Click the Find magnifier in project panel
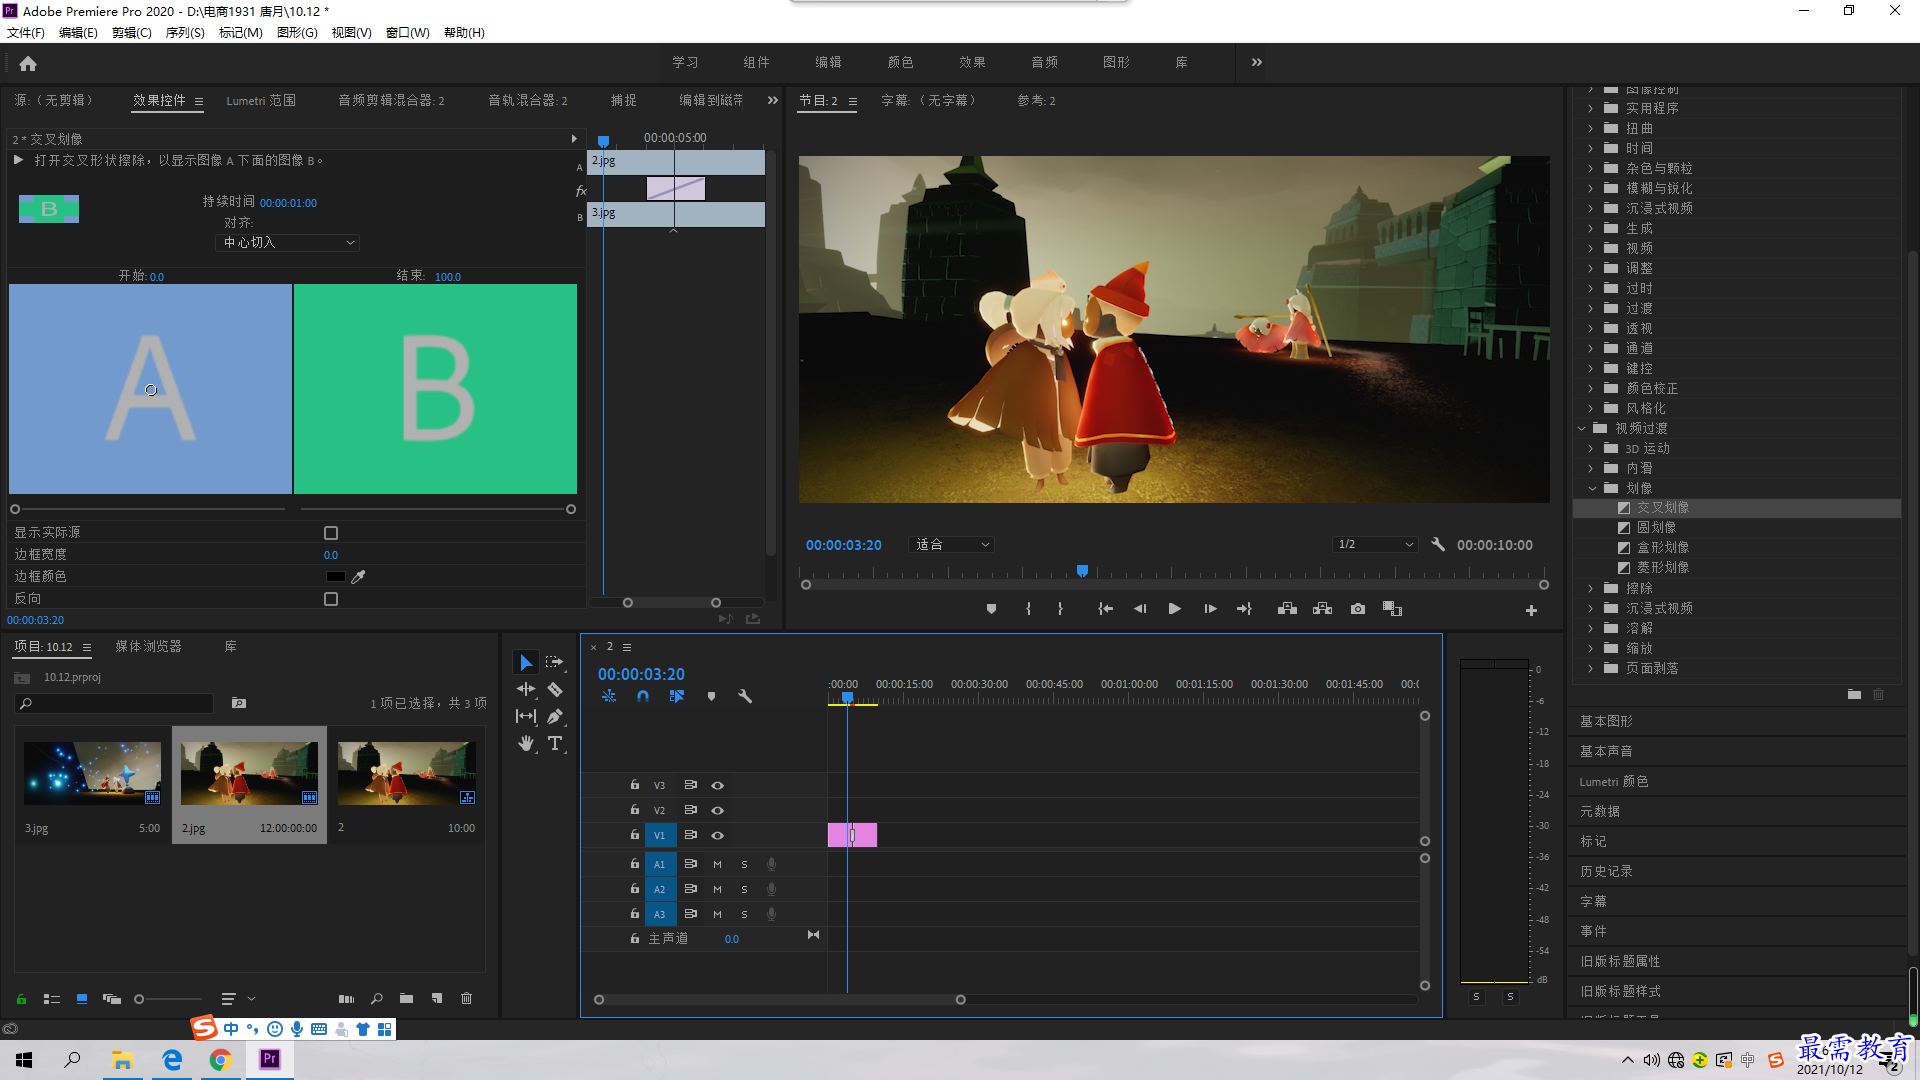 pyautogui.click(x=377, y=999)
